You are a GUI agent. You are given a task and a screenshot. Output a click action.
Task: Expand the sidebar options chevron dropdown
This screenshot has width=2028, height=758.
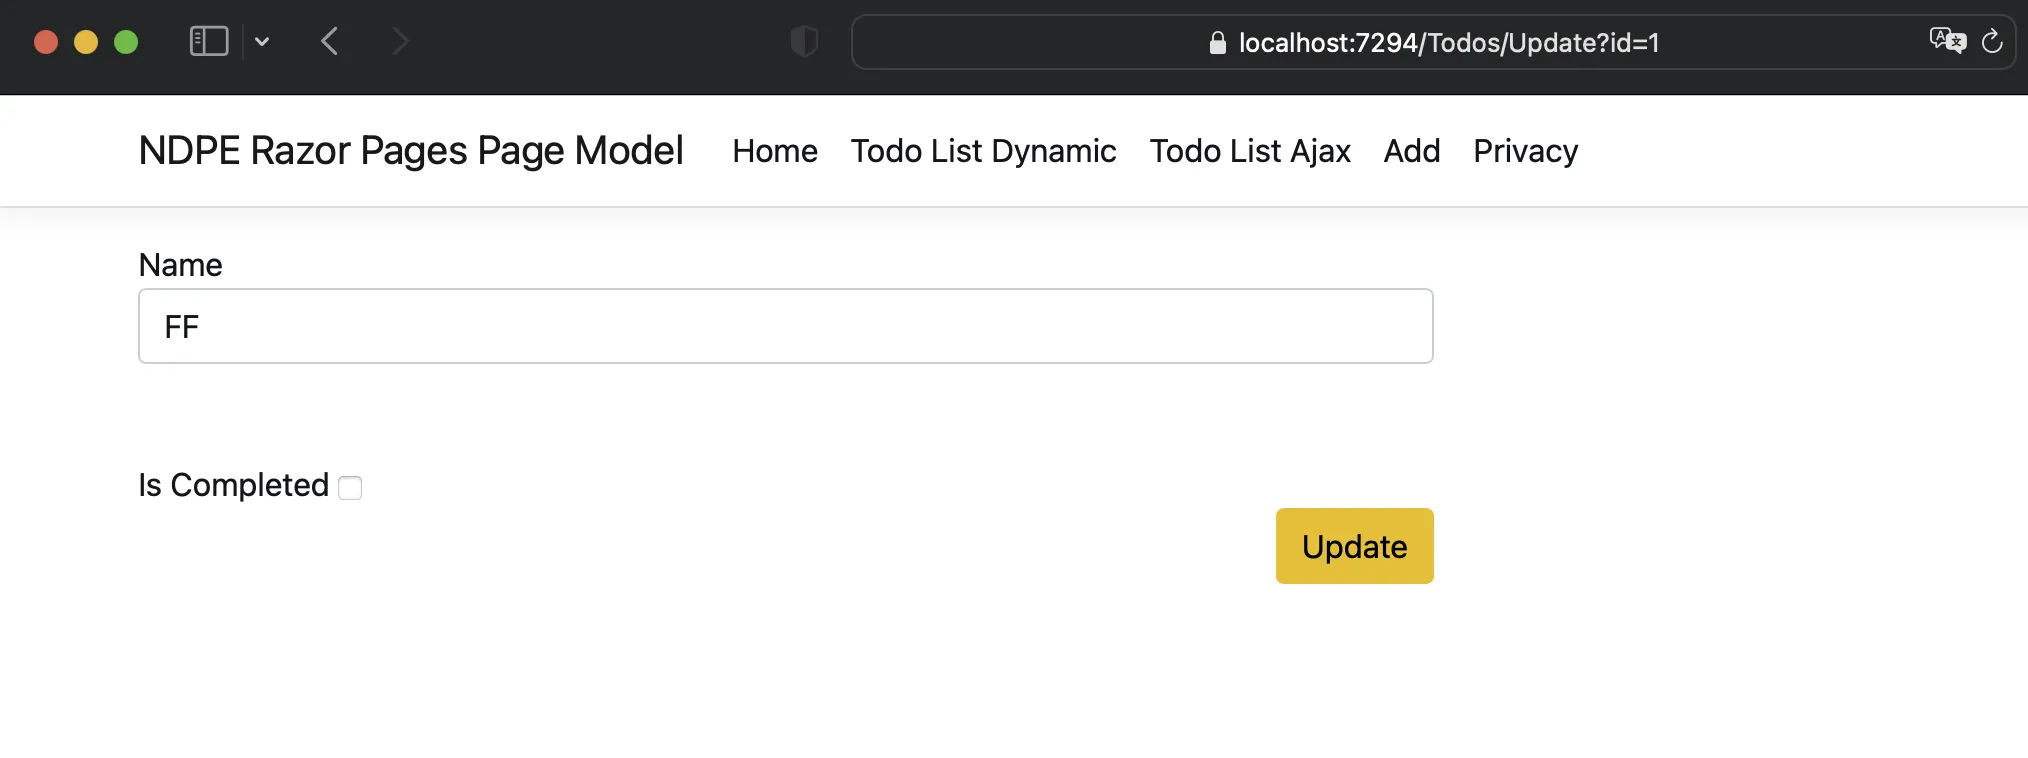[262, 42]
